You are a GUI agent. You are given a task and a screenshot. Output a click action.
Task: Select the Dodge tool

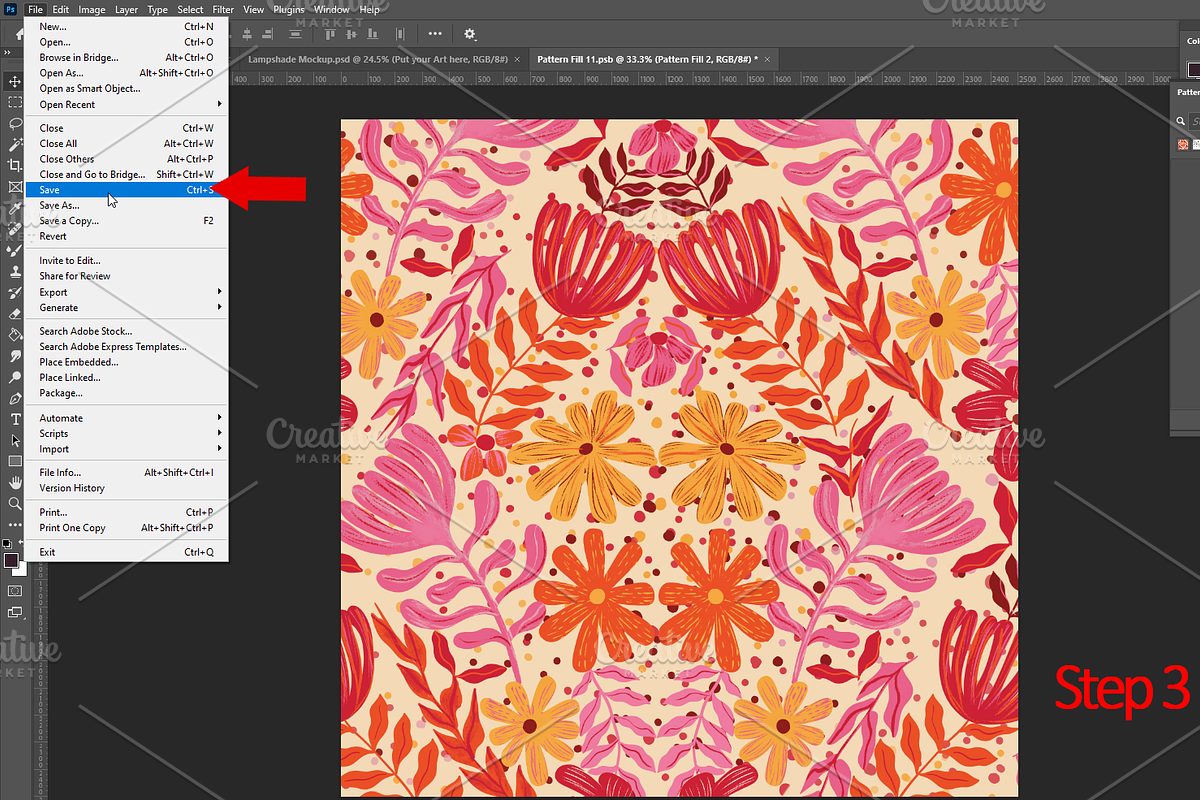click(x=15, y=376)
